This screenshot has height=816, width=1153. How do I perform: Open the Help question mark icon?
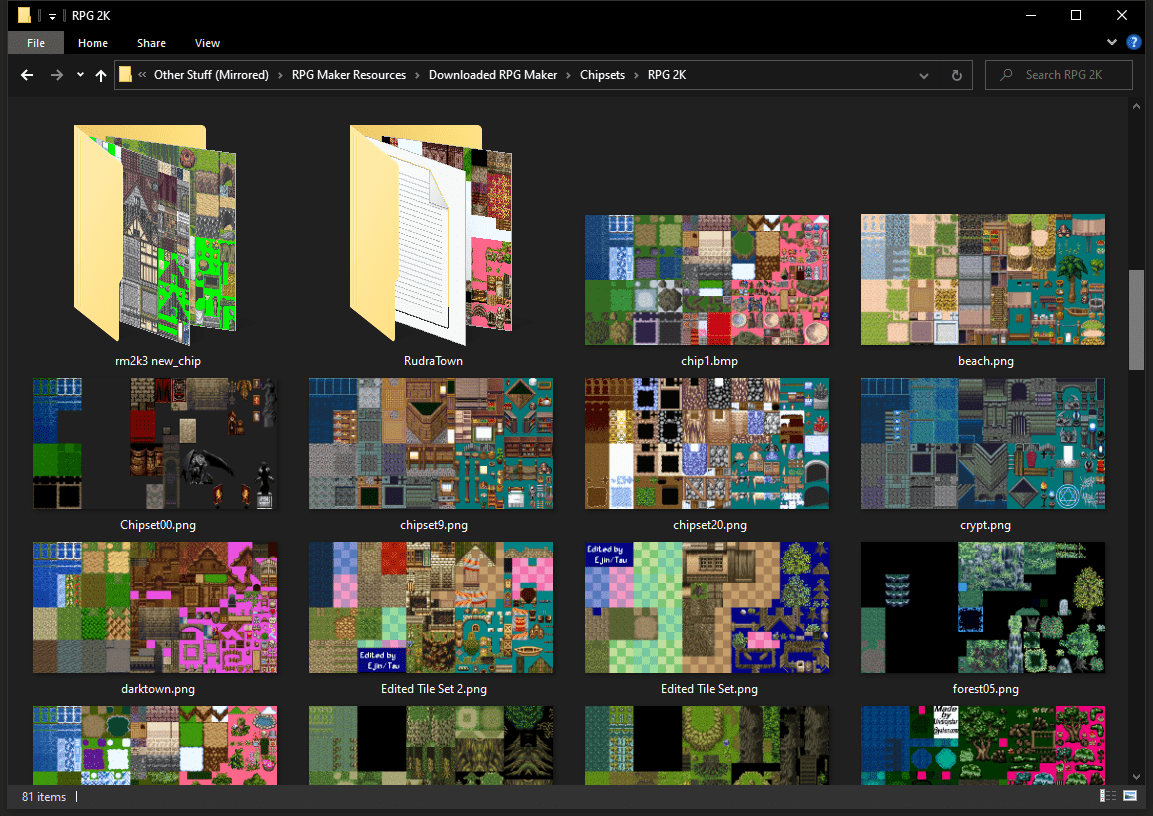click(x=1133, y=42)
